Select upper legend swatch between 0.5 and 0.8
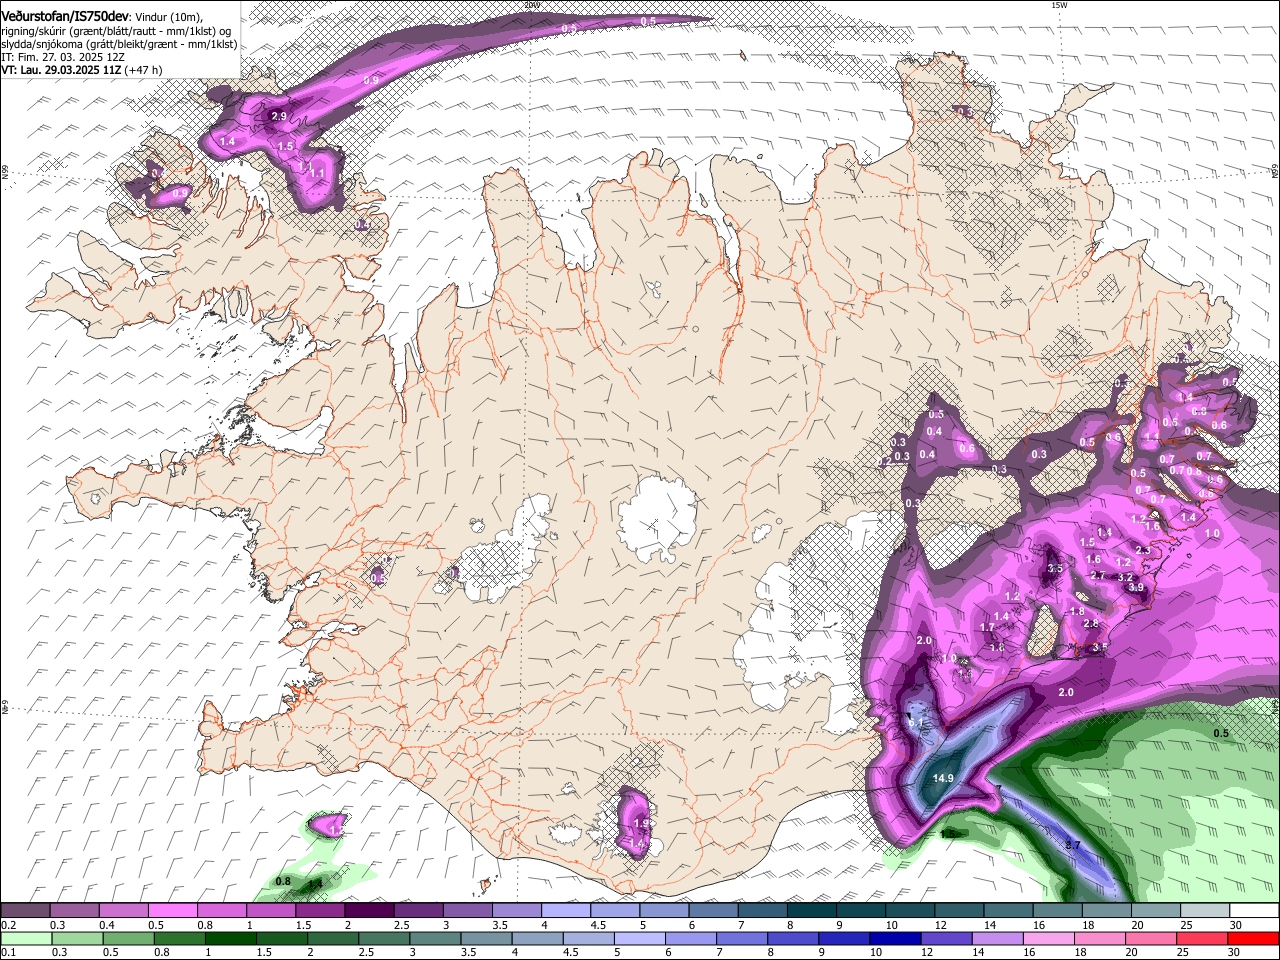1280x960 pixels. click(172, 911)
